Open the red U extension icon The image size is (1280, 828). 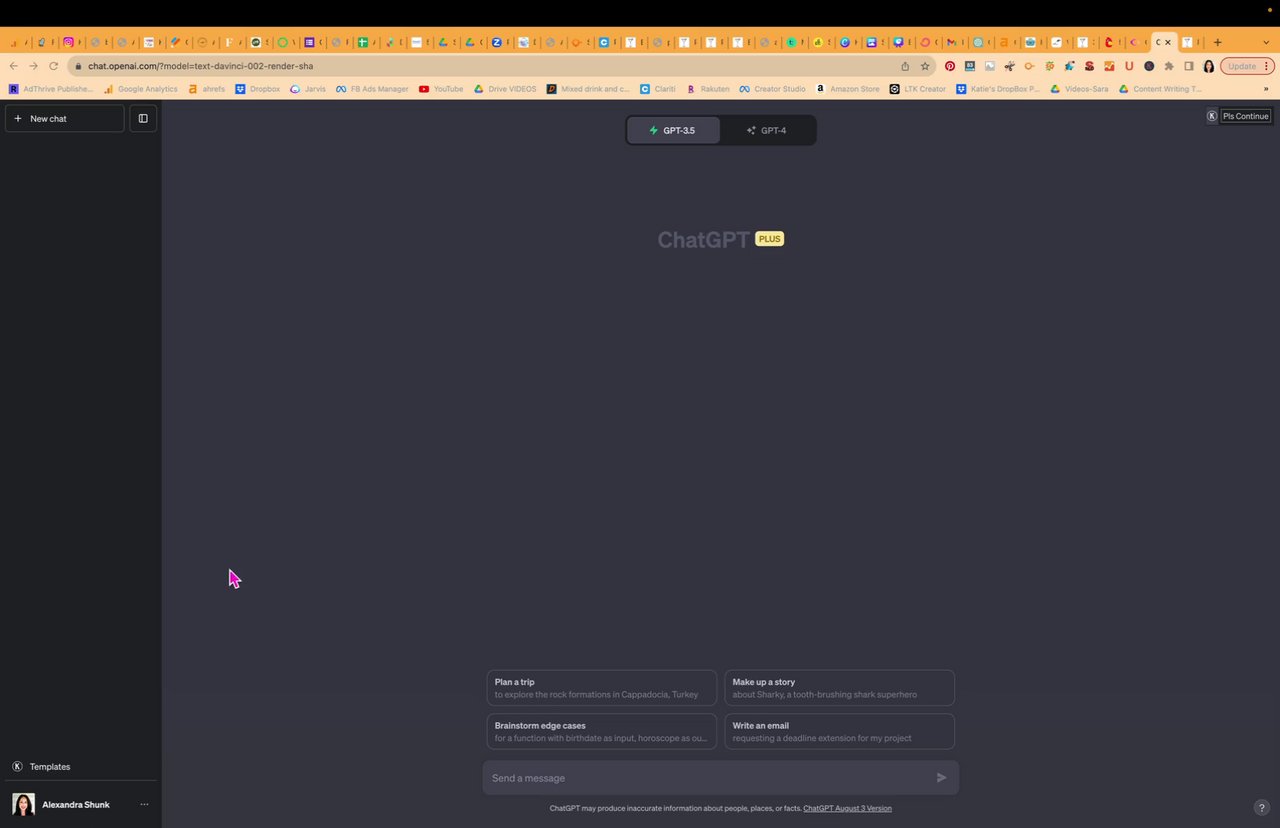pyautogui.click(x=1129, y=66)
